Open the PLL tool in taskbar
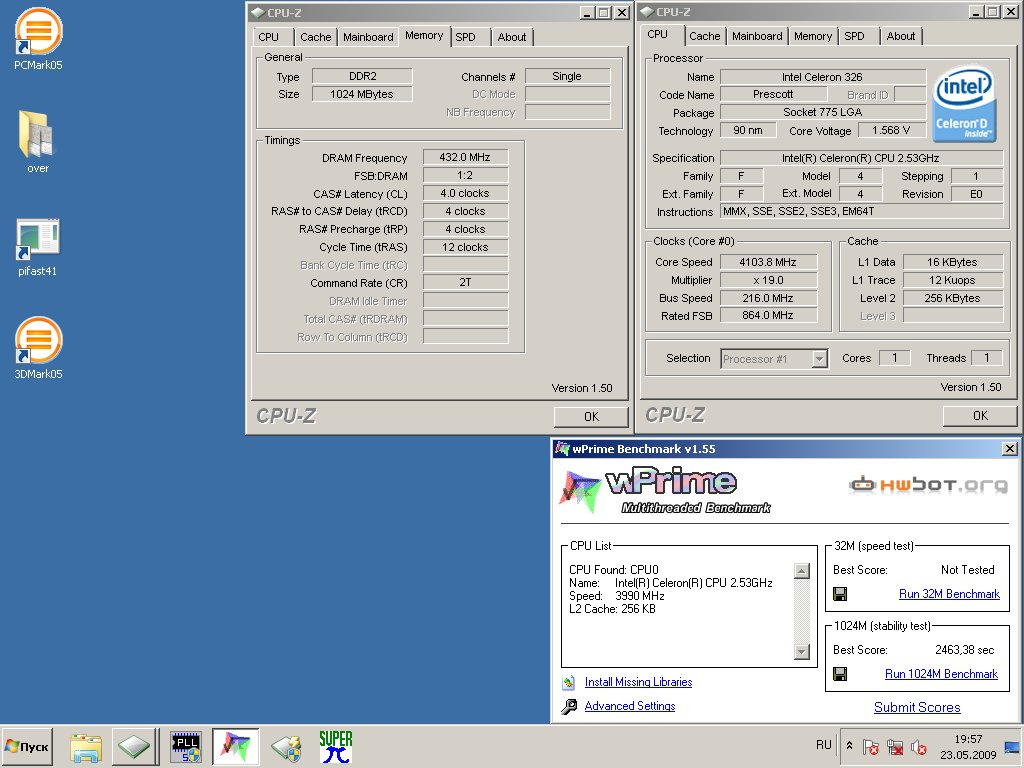 point(185,747)
